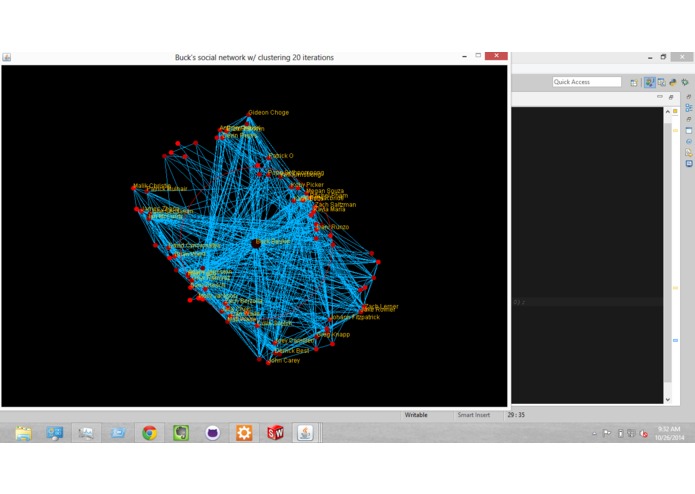Click the Action Center flag tray icon

pyautogui.click(x=606, y=433)
